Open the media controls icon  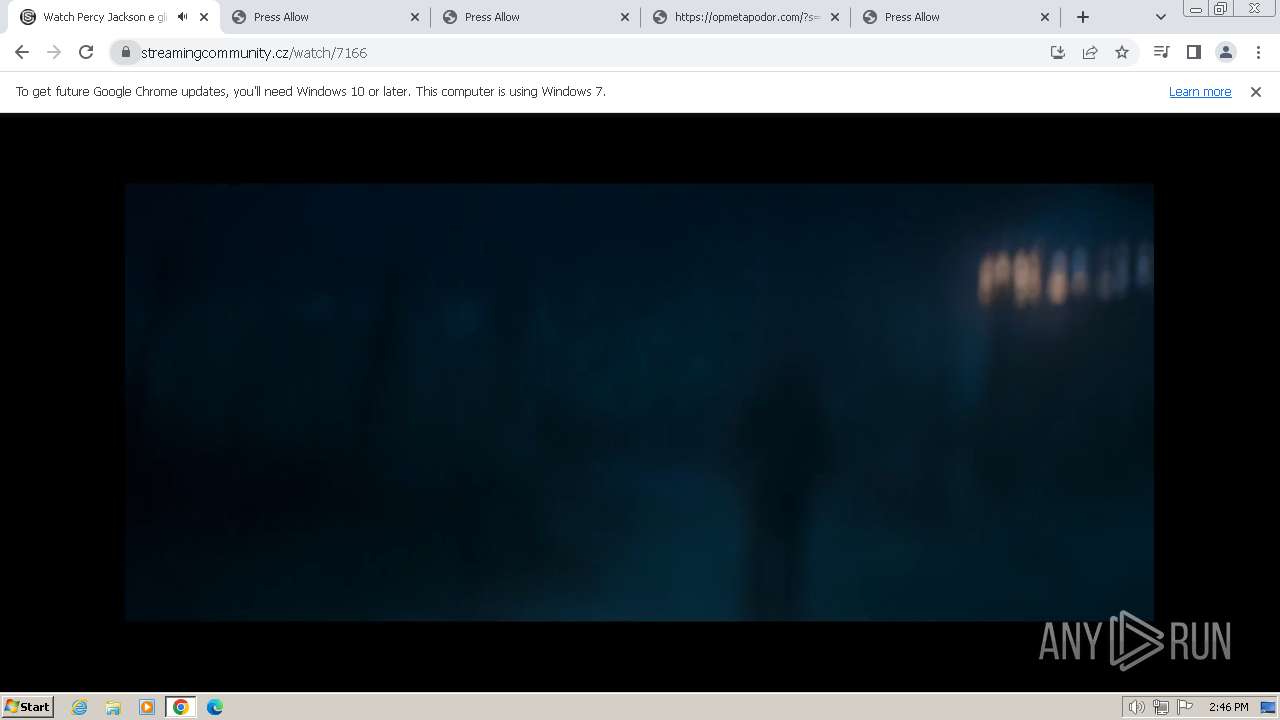point(1161,52)
